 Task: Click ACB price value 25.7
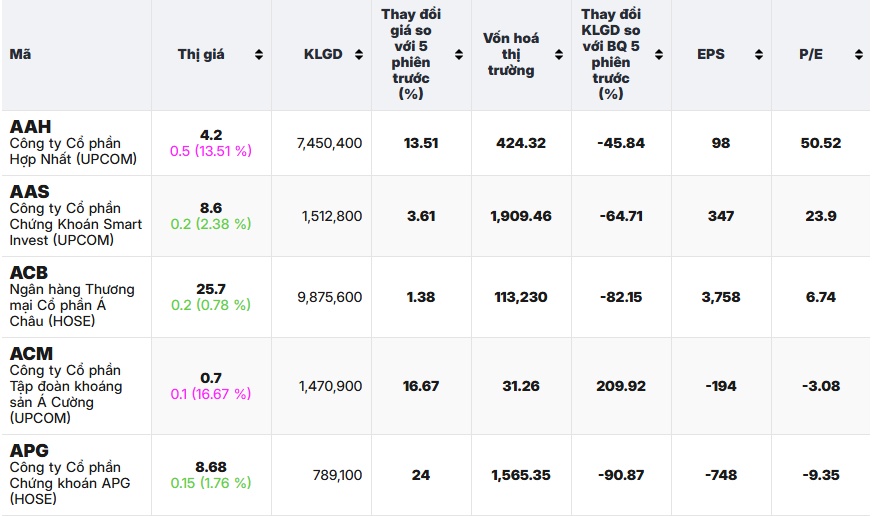(211, 289)
